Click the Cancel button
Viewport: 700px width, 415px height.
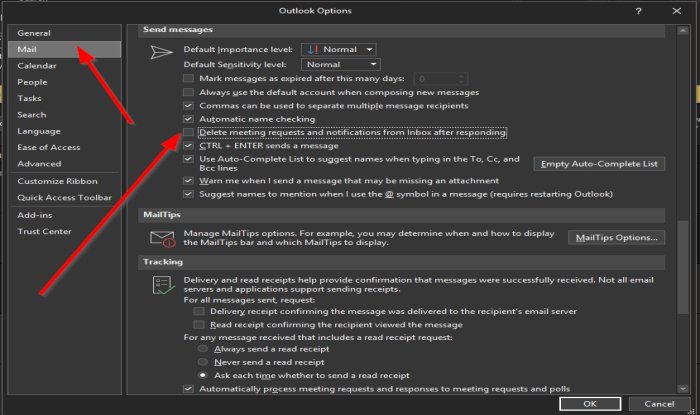[x=659, y=404]
